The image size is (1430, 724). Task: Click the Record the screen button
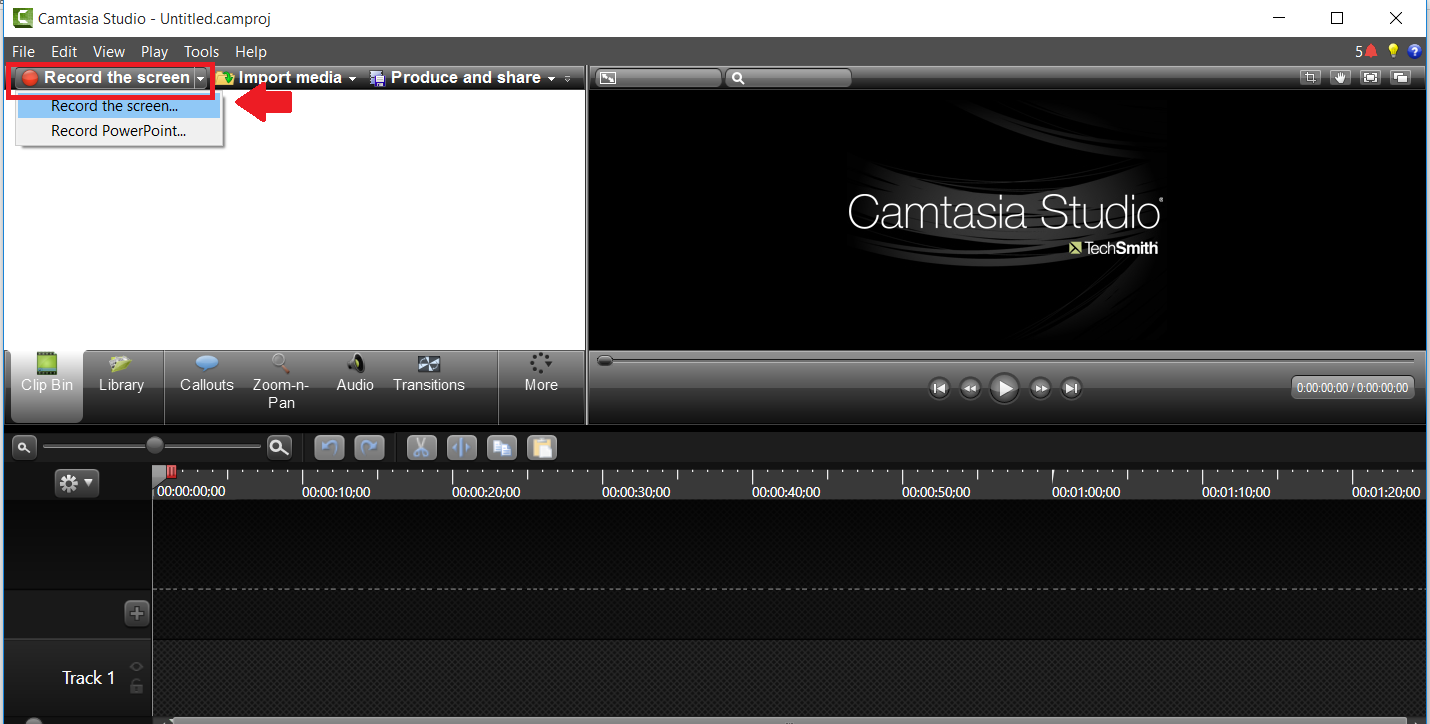(x=105, y=78)
